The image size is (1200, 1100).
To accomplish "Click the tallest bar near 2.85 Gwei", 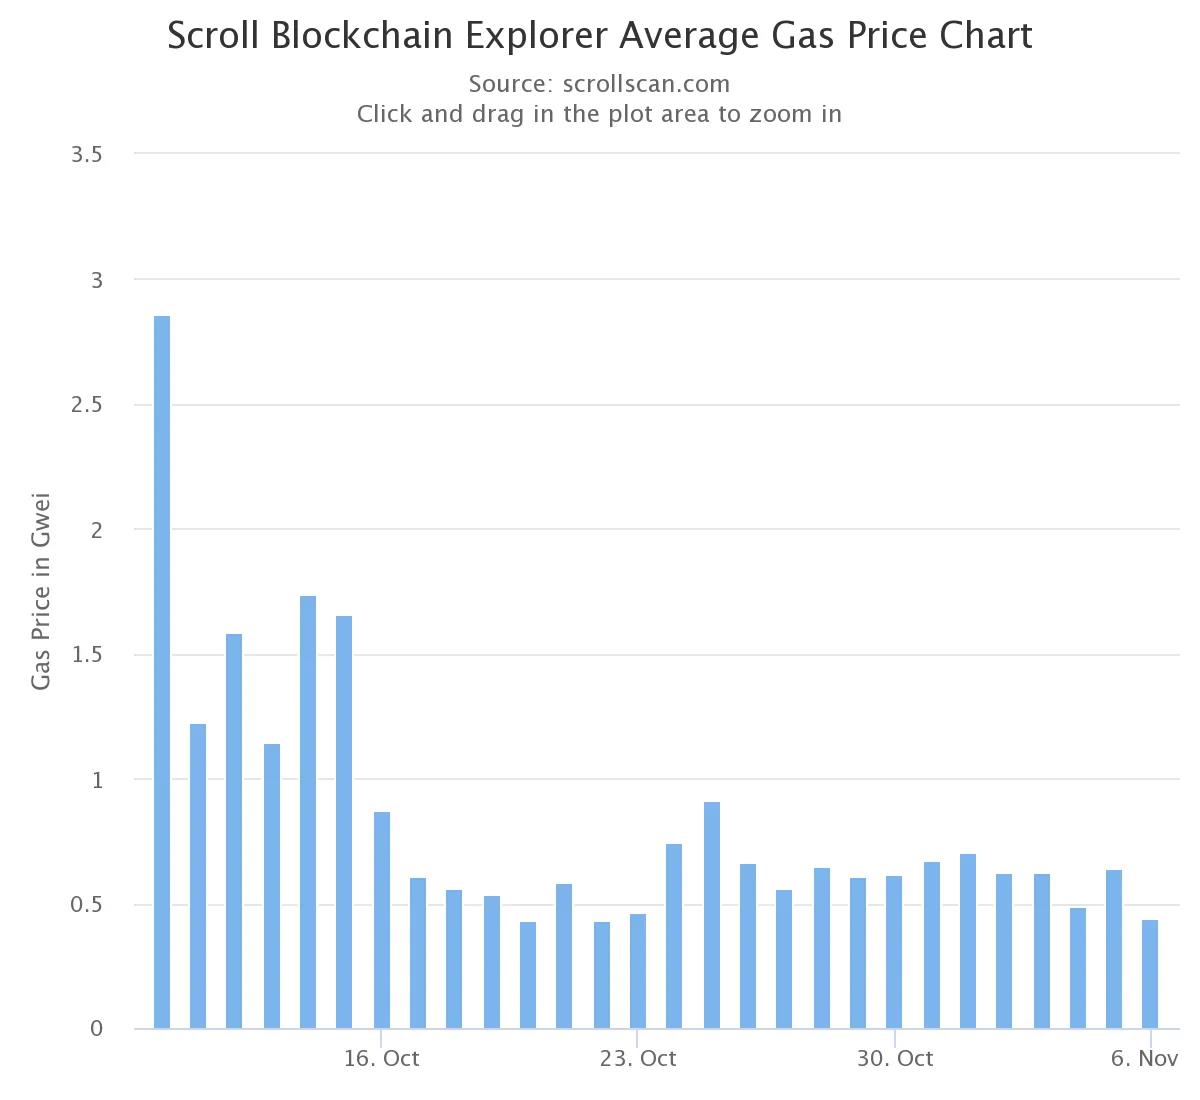I will 161,672.
